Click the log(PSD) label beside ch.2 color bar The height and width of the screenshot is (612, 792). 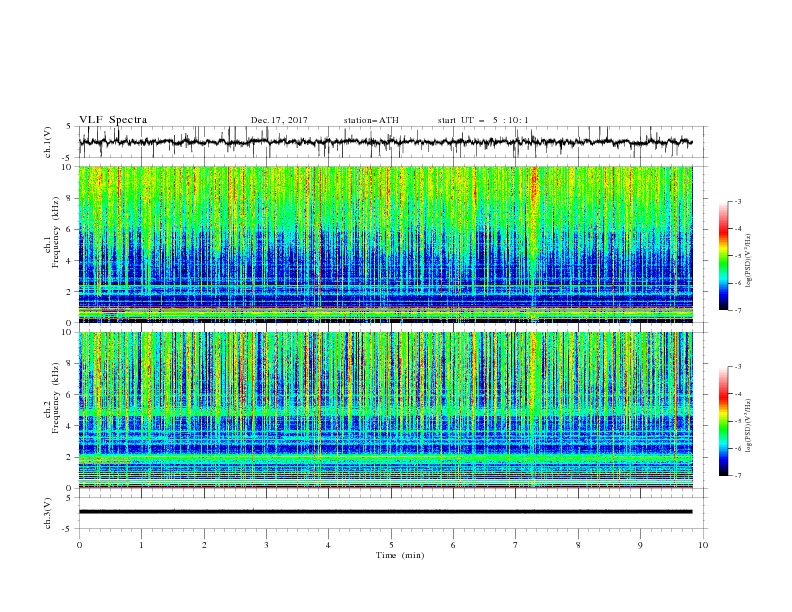tap(748, 426)
